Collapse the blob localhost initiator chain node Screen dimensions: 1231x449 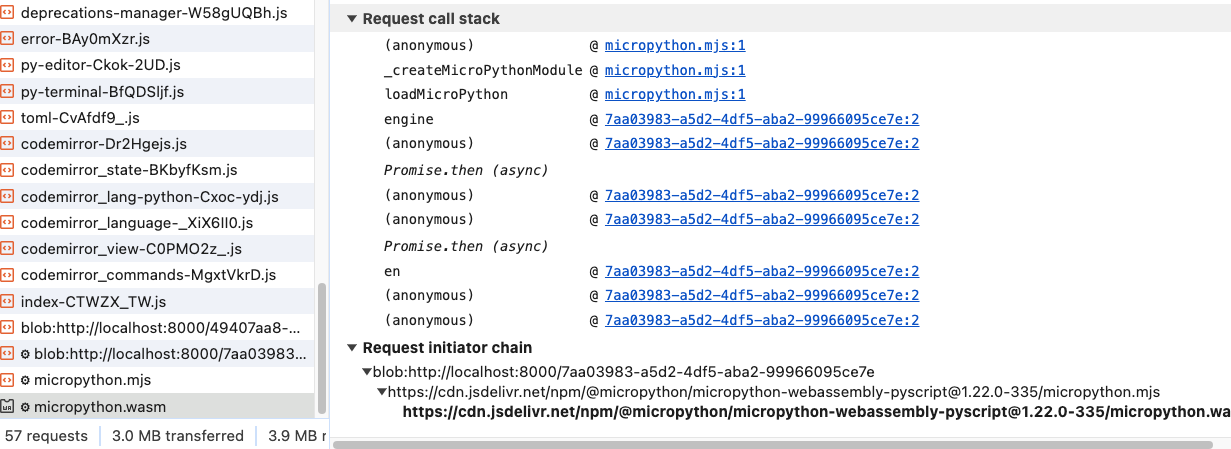coord(367,372)
